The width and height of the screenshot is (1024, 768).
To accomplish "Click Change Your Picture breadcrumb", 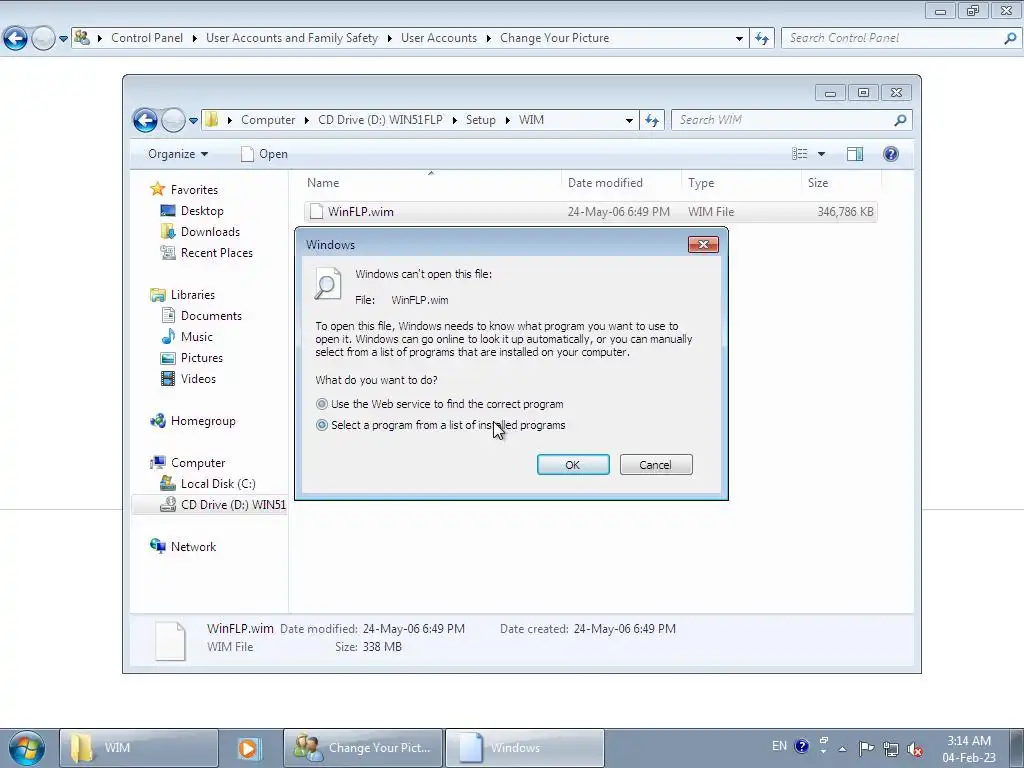I will pyautogui.click(x=554, y=38).
